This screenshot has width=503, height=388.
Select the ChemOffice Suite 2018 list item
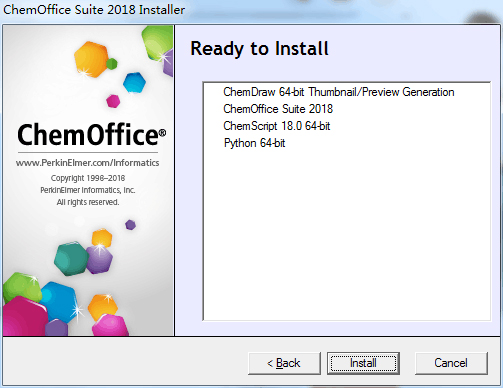[x=278, y=109]
